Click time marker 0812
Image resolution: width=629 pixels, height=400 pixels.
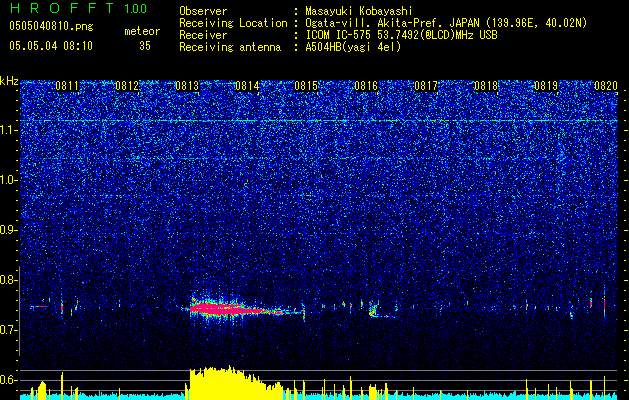127,86
